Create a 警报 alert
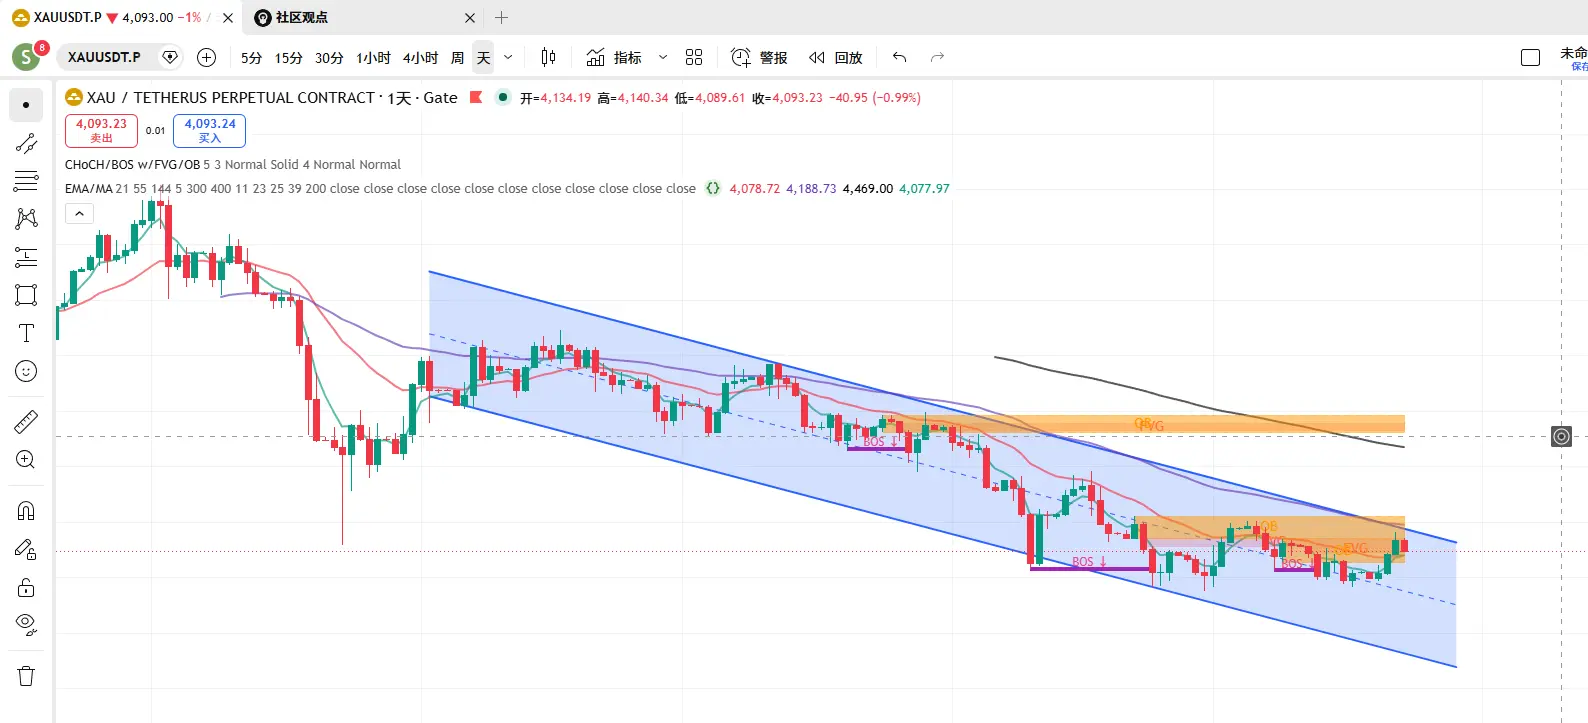Viewport: 1588px width, 723px height. point(759,57)
